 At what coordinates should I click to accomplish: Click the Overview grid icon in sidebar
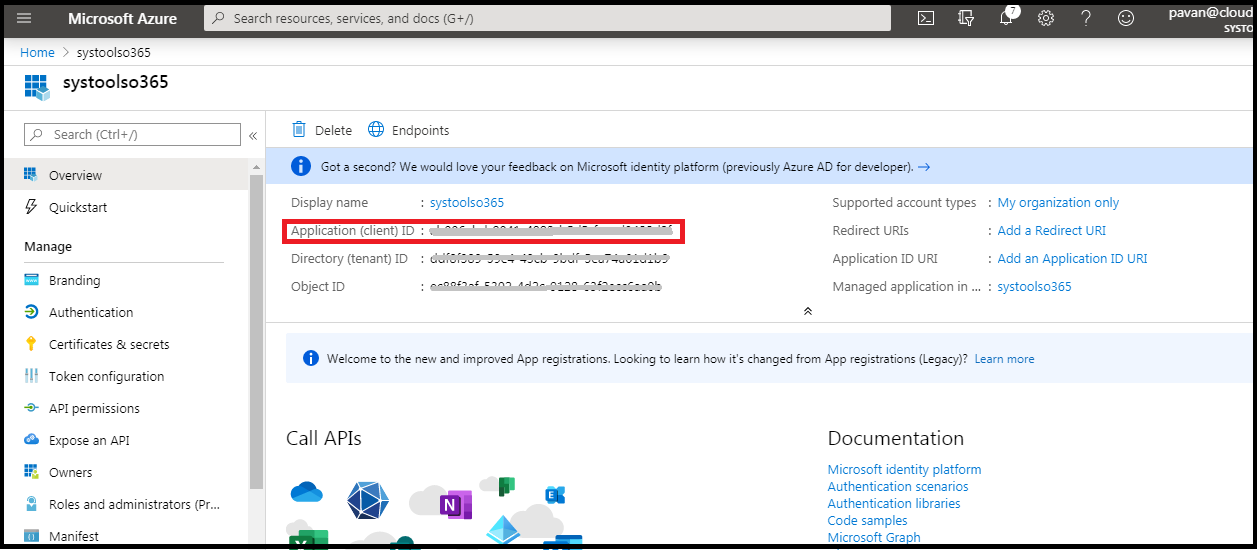pyautogui.click(x=31, y=175)
